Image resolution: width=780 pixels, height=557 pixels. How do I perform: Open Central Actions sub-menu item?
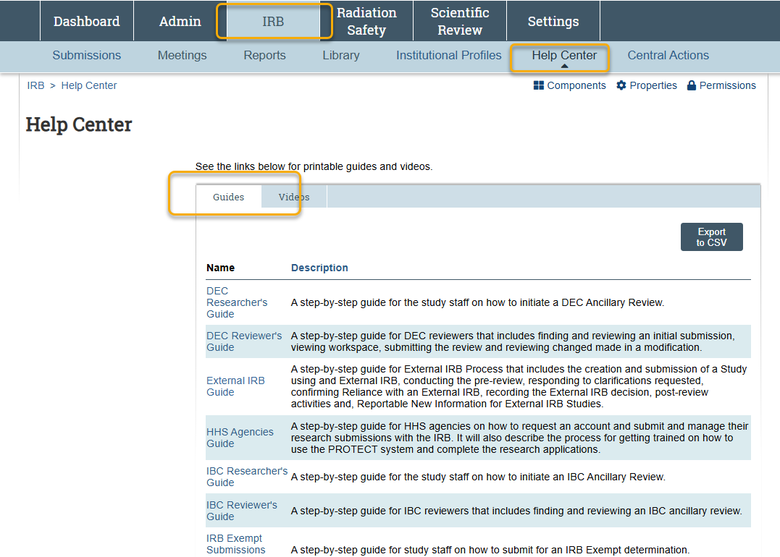pos(668,55)
